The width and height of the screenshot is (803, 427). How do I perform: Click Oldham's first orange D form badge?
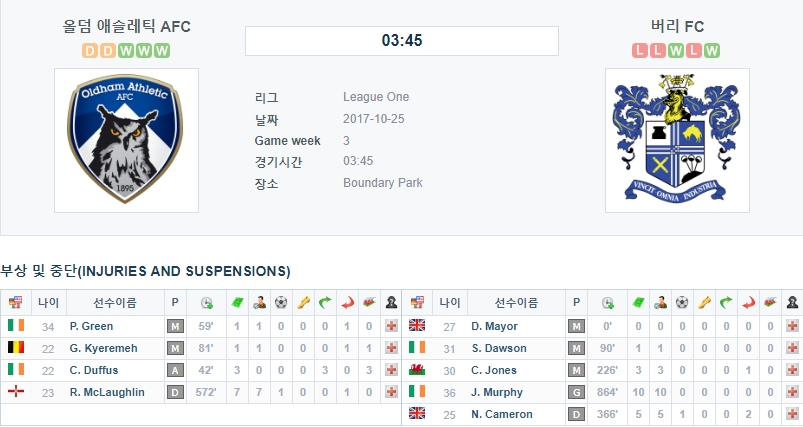click(90, 51)
